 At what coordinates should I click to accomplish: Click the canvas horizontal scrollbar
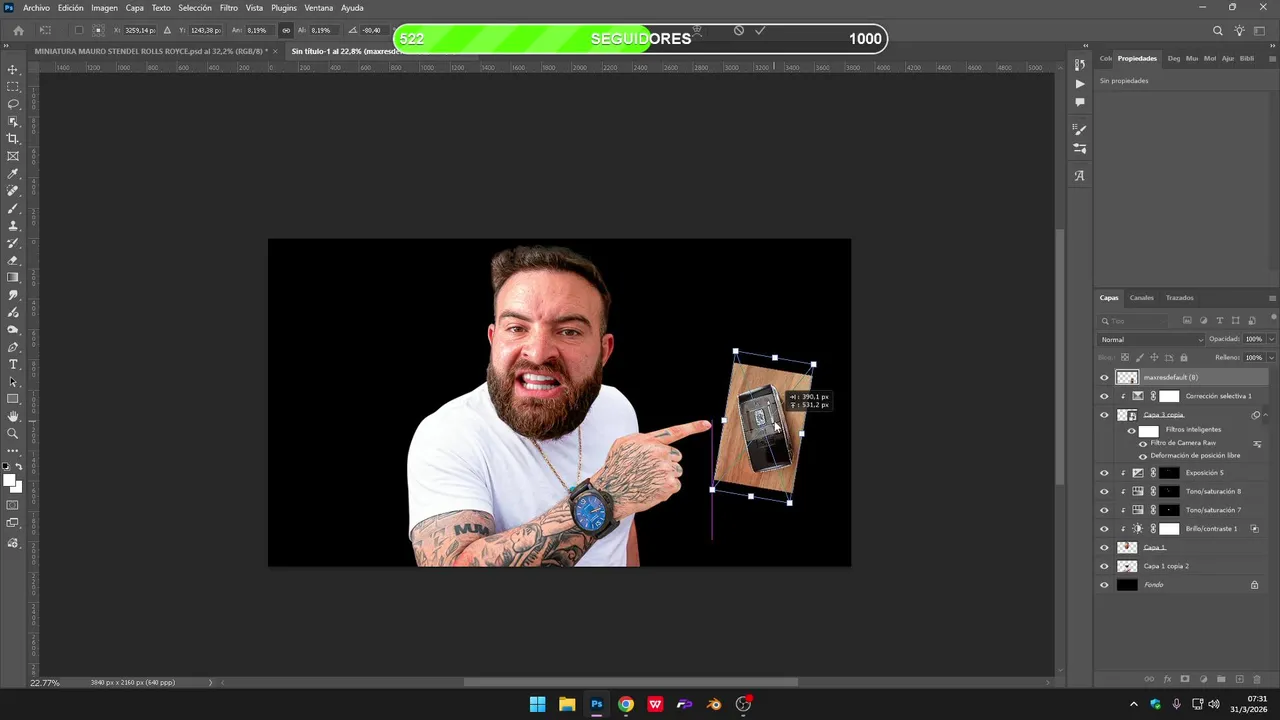630,683
